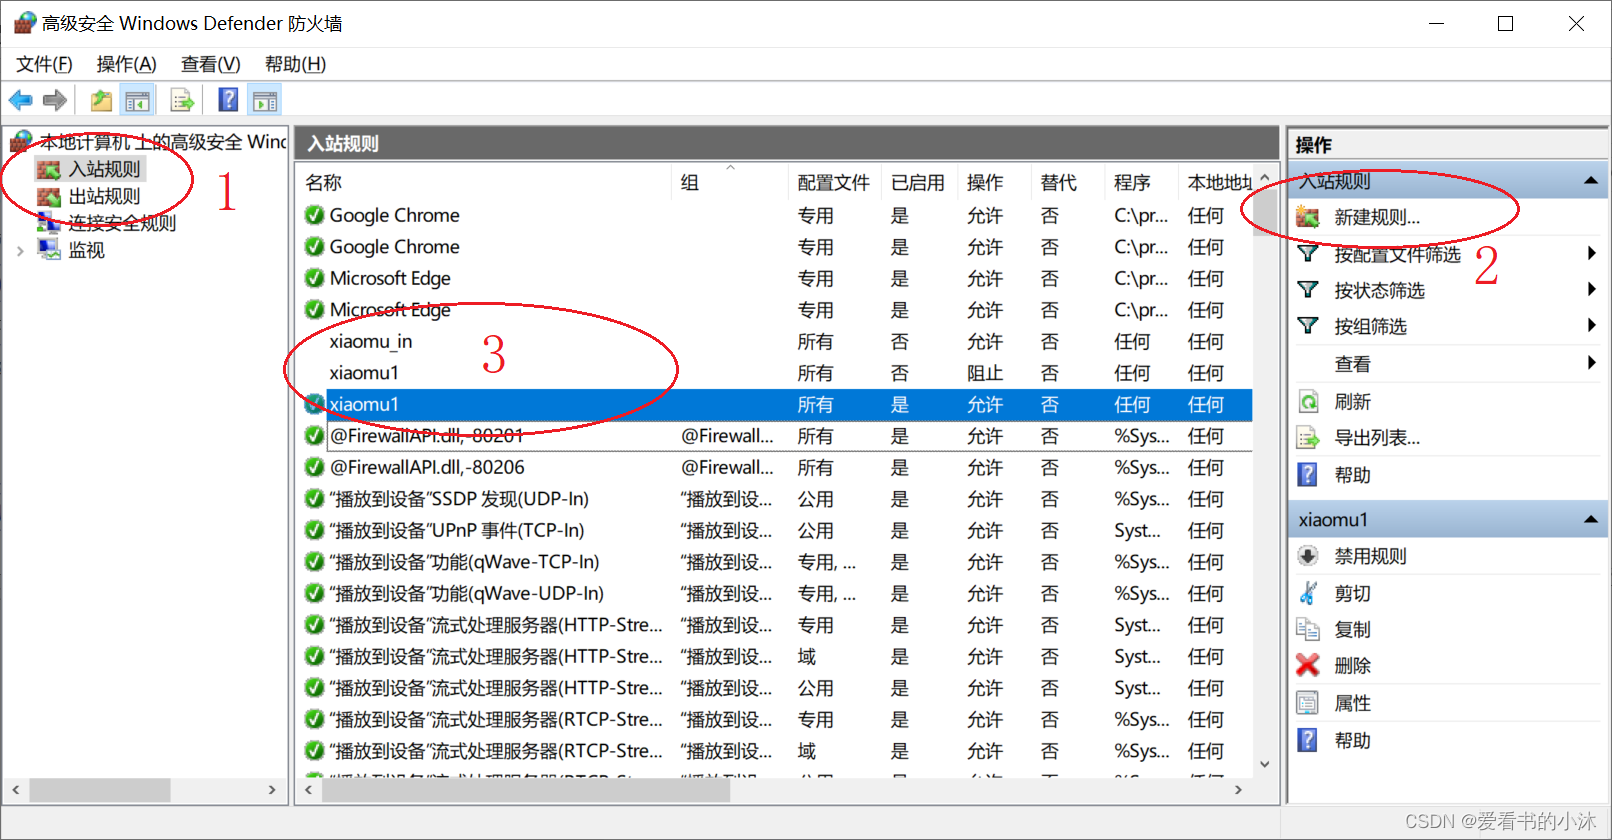The image size is (1612, 840).
Task: Click the Refresh (刷新) icon
Action: point(1308,402)
